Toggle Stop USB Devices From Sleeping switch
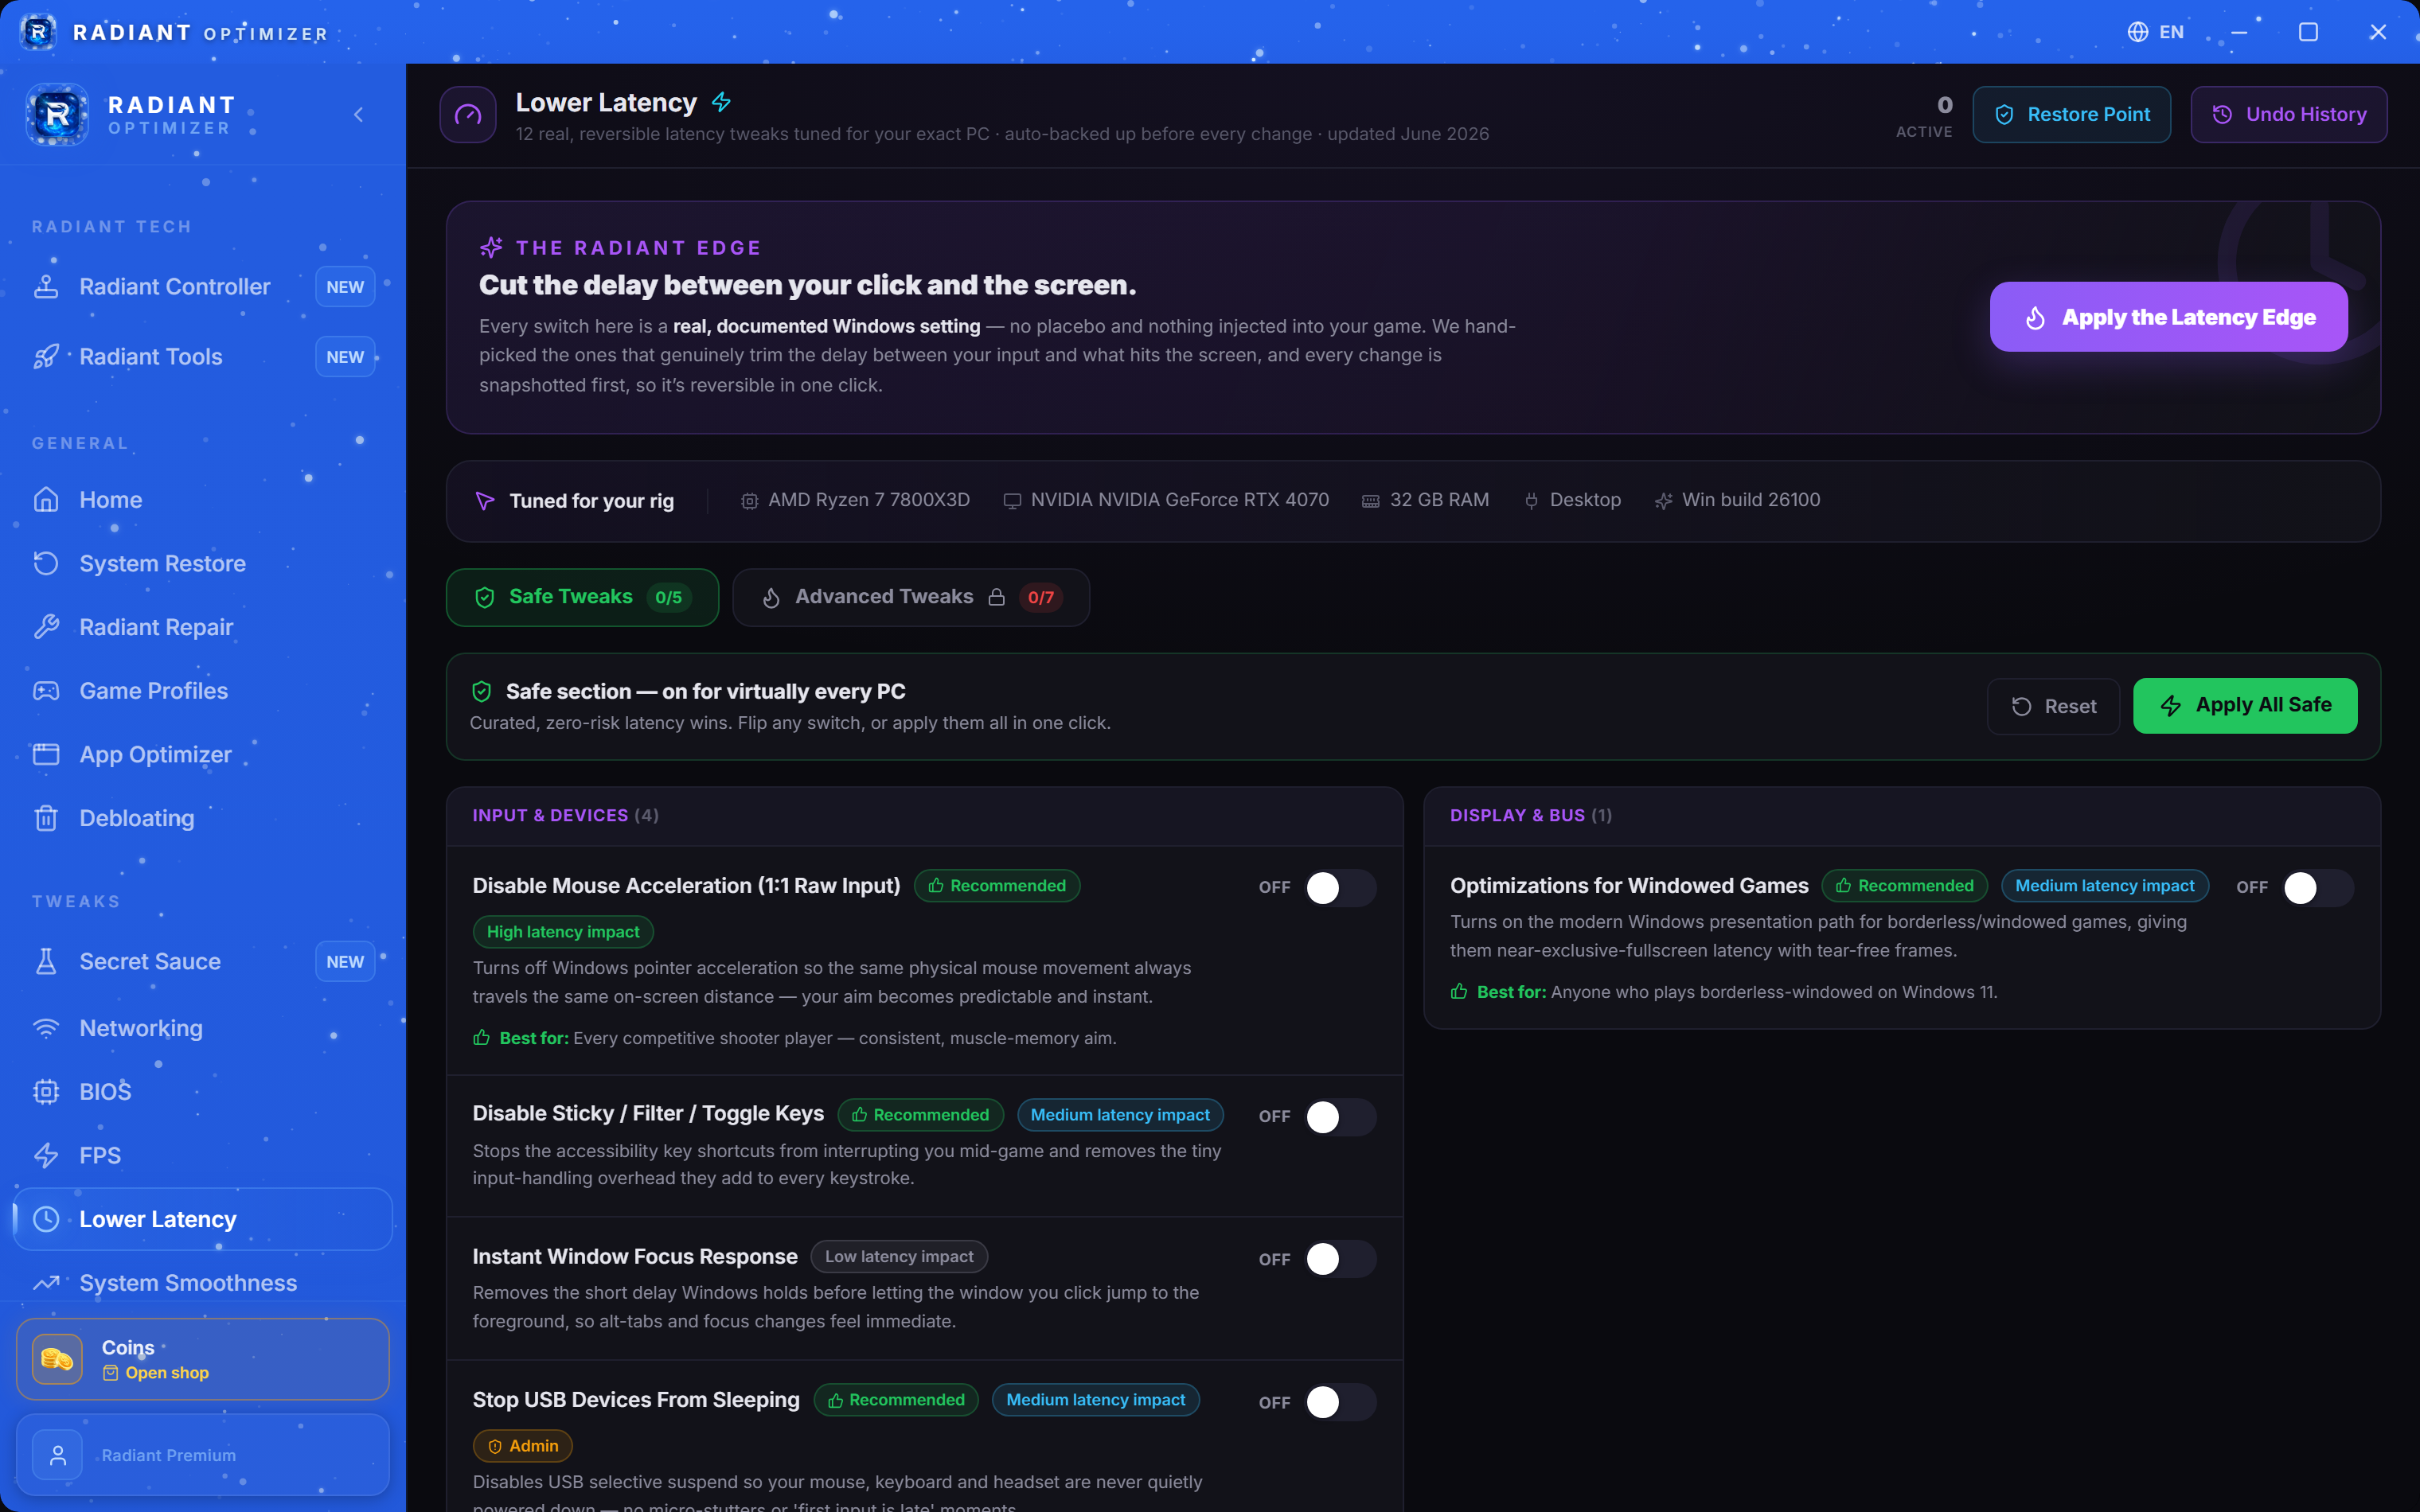The width and height of the screenshot is (2420, 1512). pyautogui.click(x=1341, y=1402)
